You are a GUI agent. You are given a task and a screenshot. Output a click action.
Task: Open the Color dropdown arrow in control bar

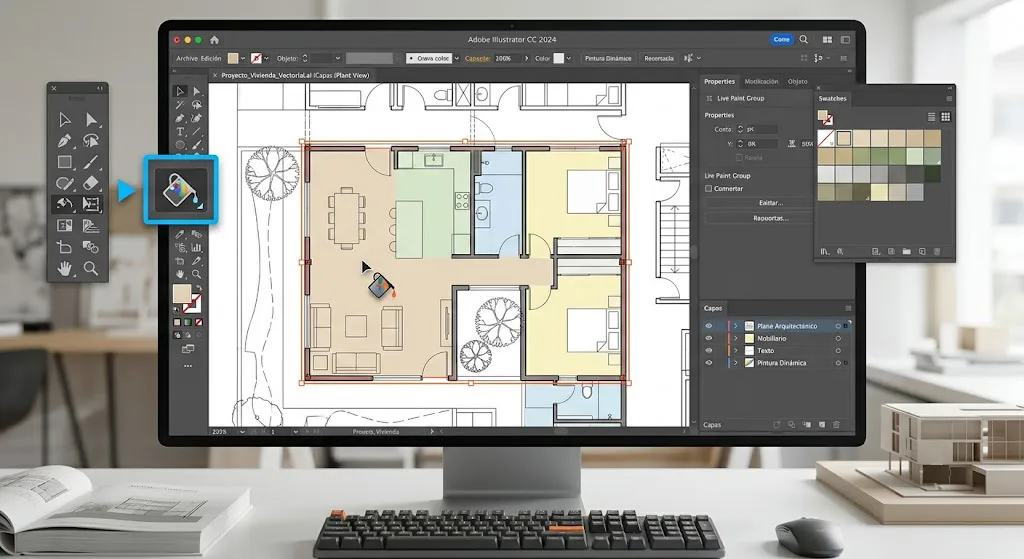(x=569, y=58)
